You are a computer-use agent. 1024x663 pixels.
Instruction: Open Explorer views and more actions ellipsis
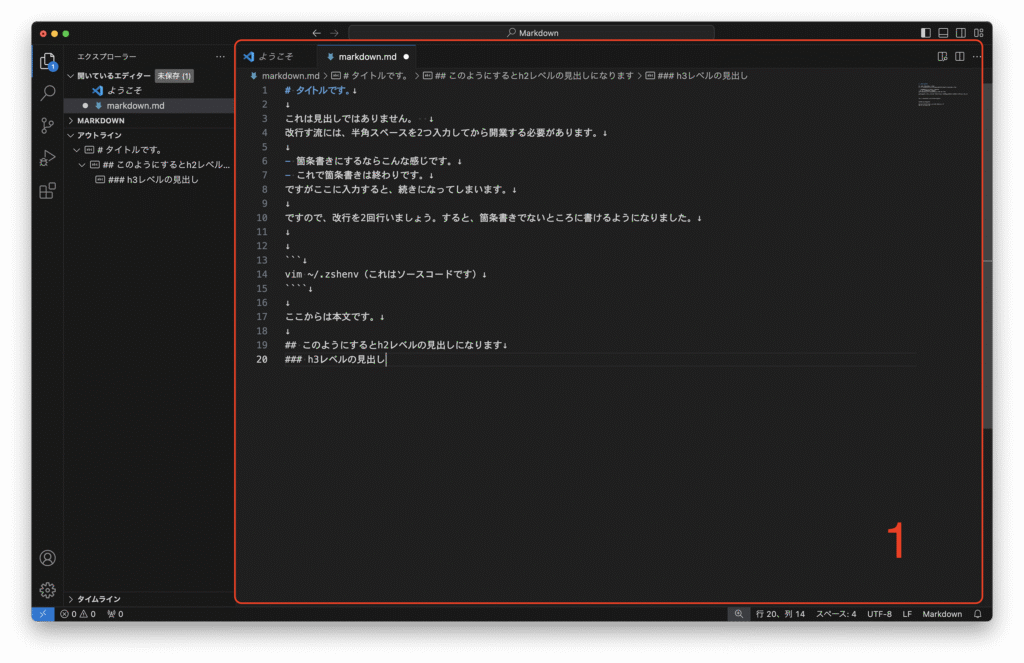[221, 57]
